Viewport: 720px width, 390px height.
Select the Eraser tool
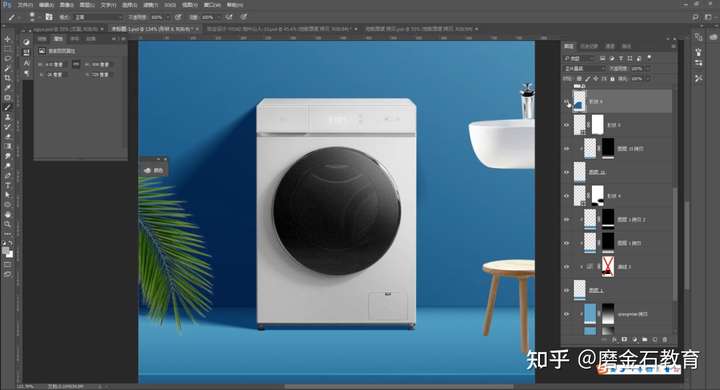pos(7,137)
